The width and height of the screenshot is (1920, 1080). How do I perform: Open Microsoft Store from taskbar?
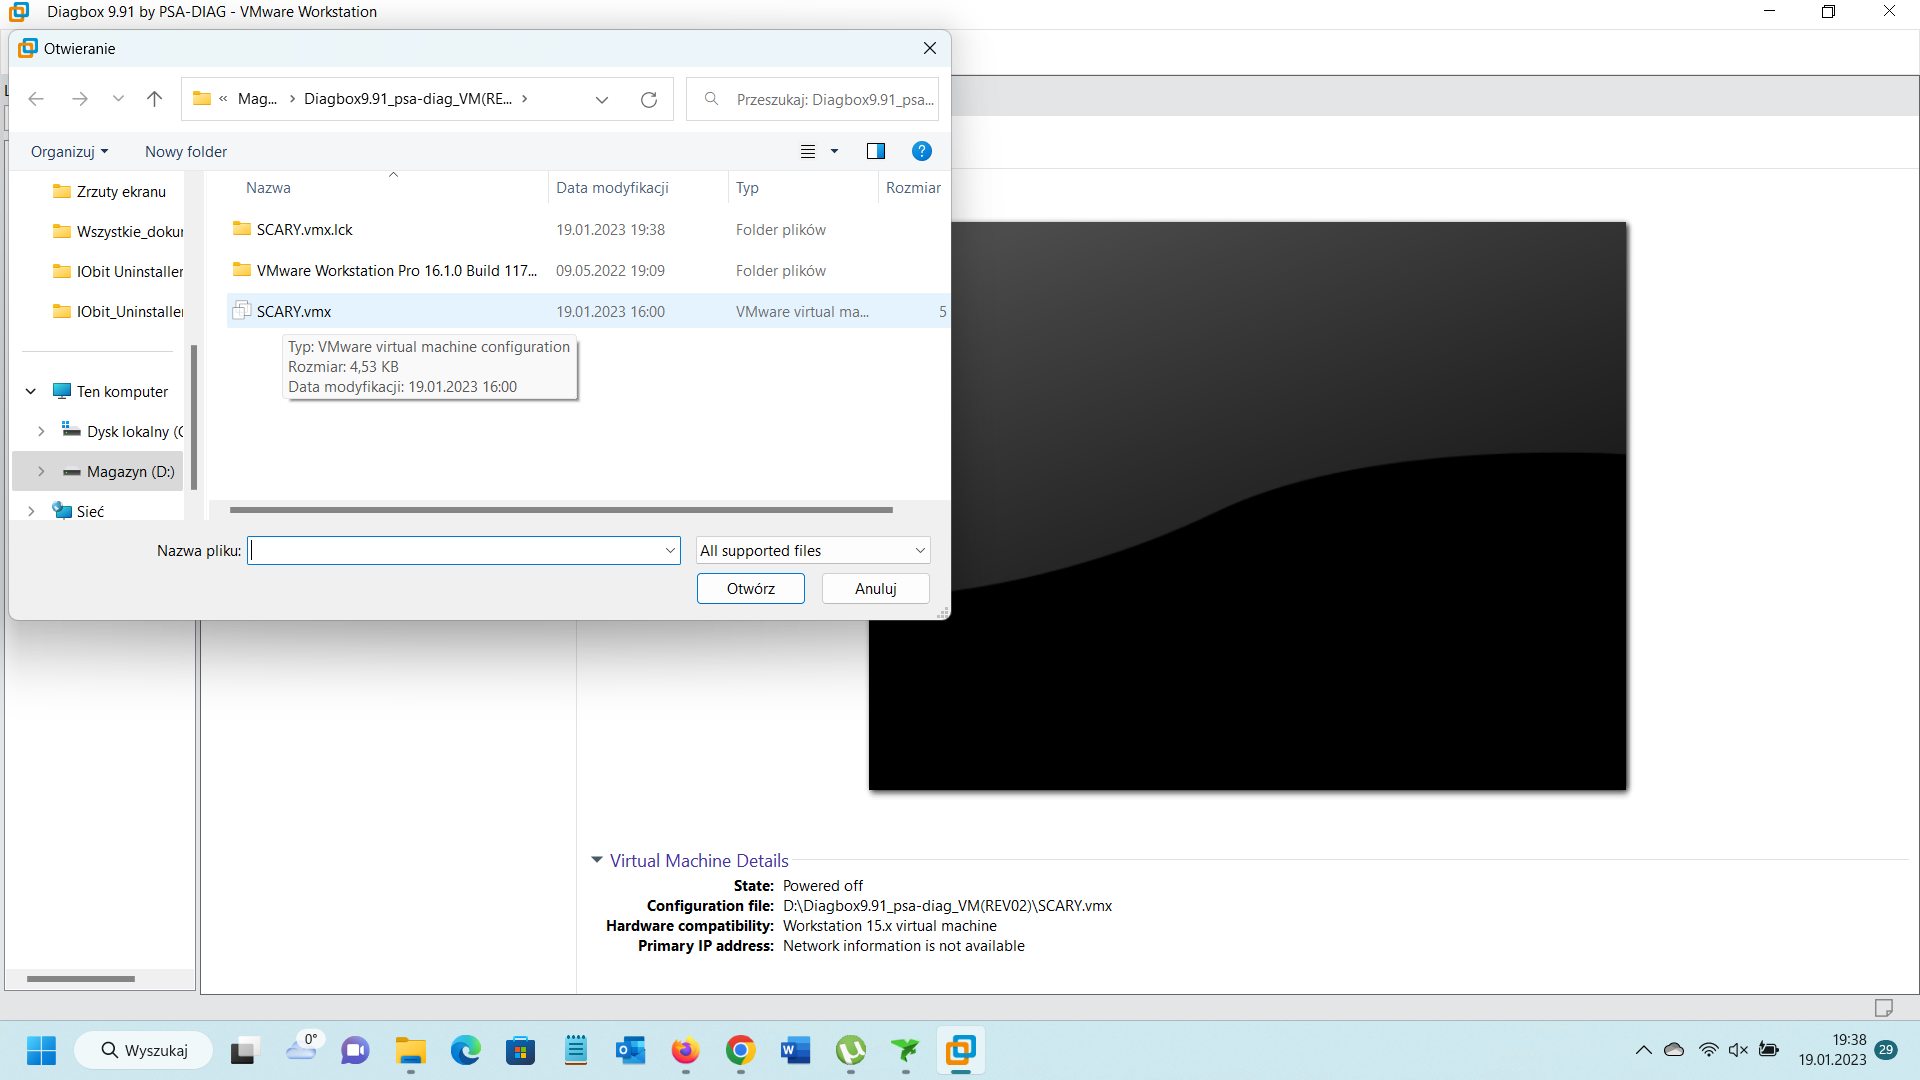520,1050
